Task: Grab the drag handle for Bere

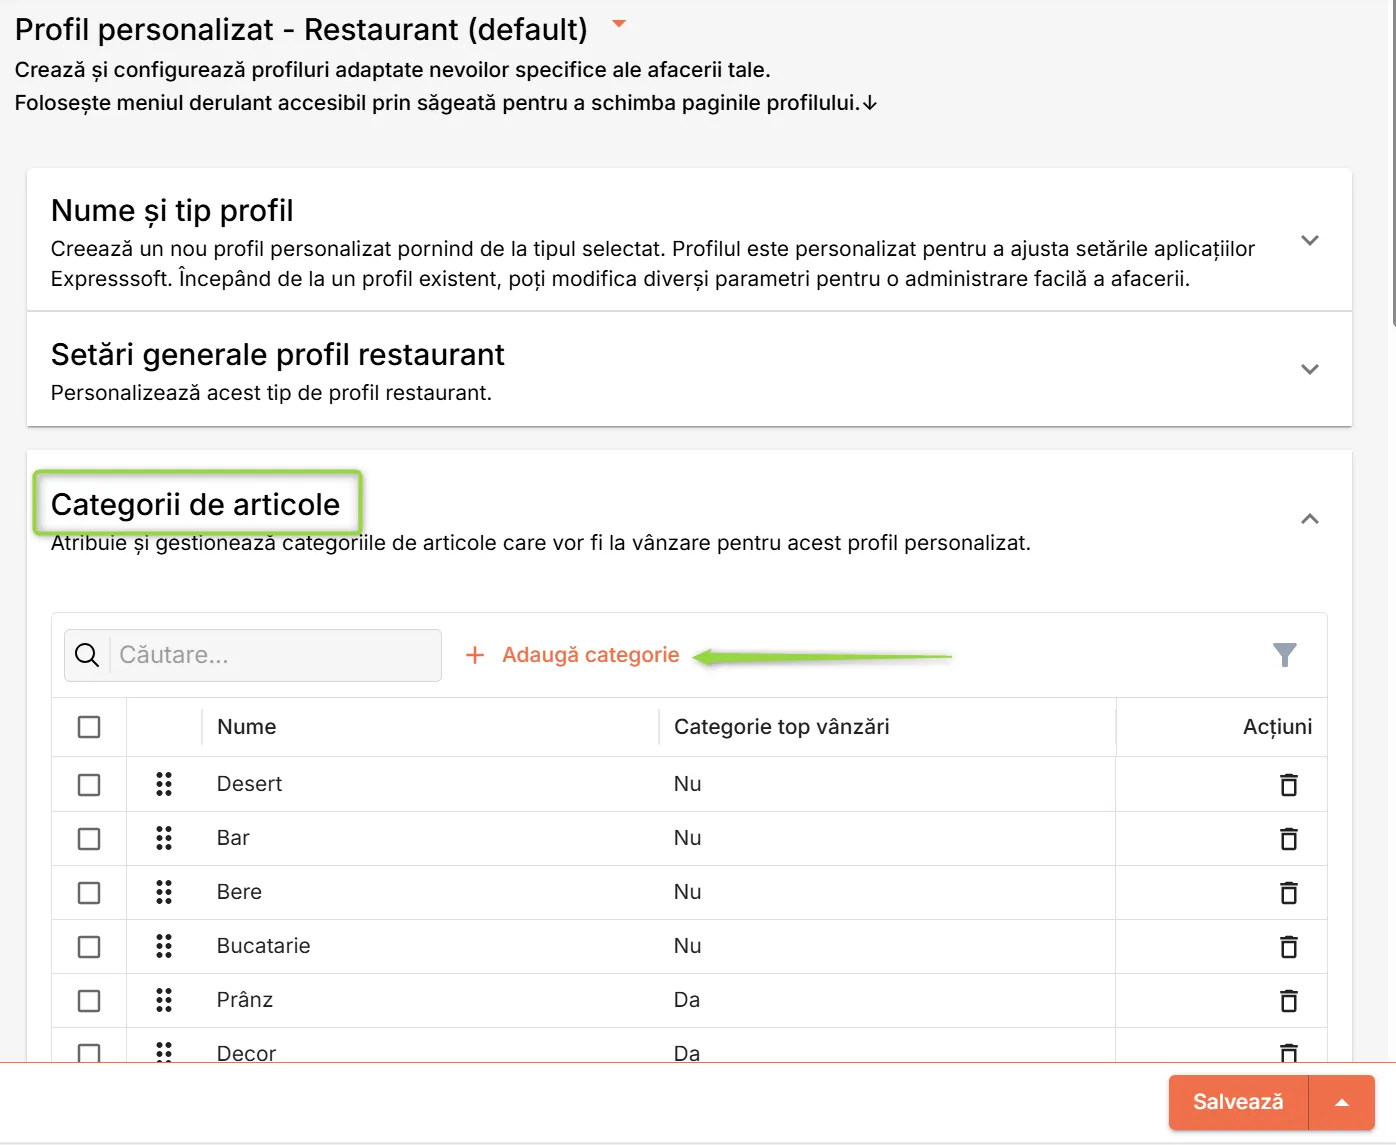Action: [x=164, y=892]
